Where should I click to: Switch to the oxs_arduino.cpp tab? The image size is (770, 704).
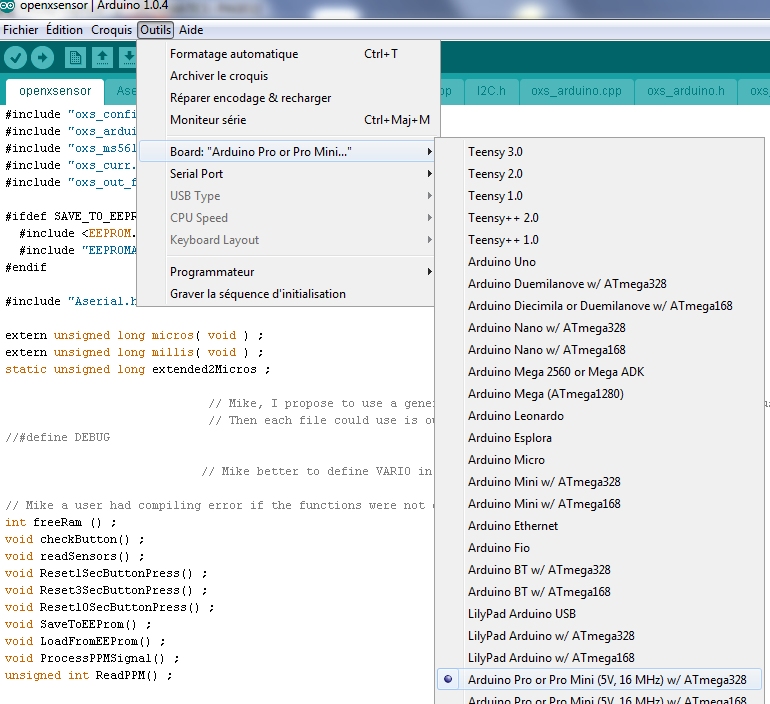576,91
